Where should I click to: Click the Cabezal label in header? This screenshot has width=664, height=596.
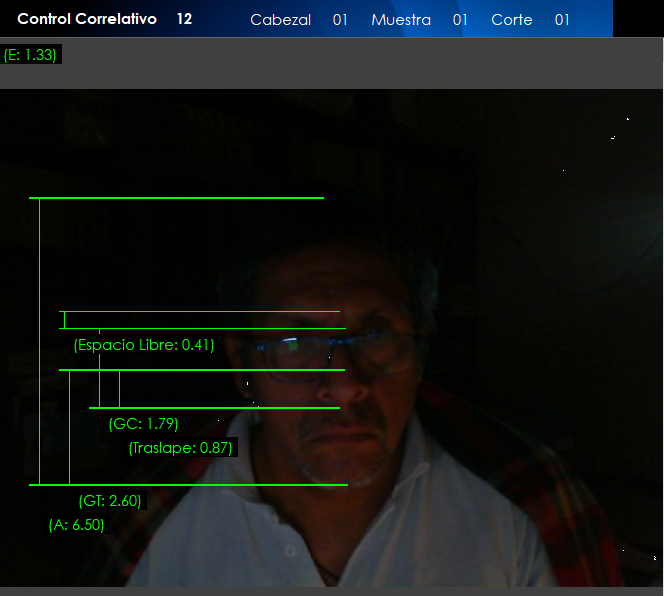pos(280,20)
